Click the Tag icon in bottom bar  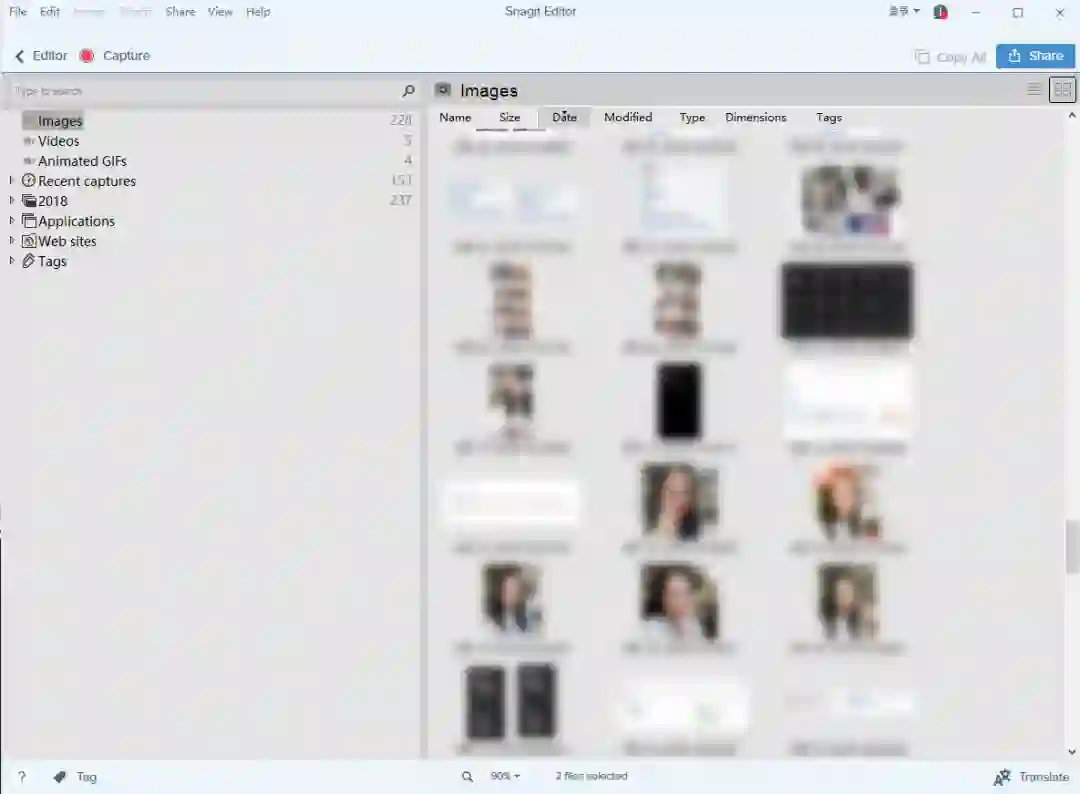[x=60, y=777]
